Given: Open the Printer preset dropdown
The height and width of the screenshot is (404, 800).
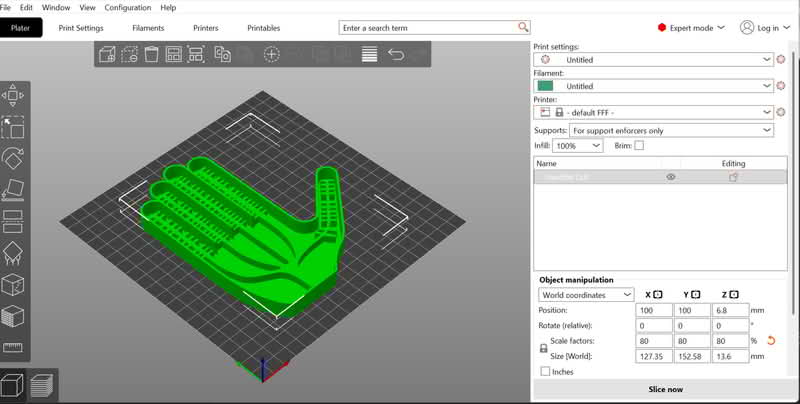Looking at the screenshot, I should point(654,112).
